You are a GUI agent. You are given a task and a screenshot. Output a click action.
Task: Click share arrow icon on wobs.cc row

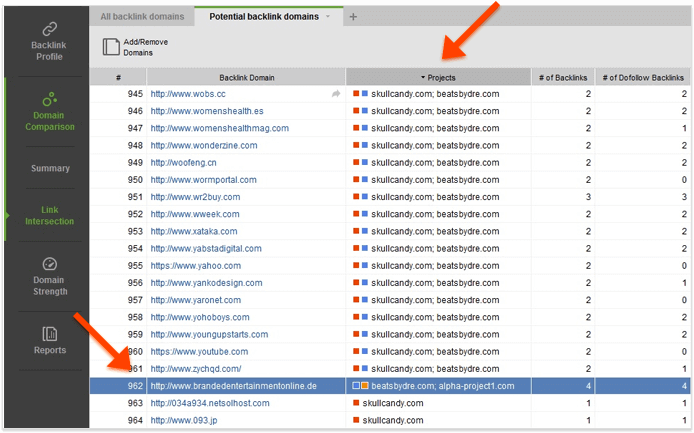click(336, 94)
